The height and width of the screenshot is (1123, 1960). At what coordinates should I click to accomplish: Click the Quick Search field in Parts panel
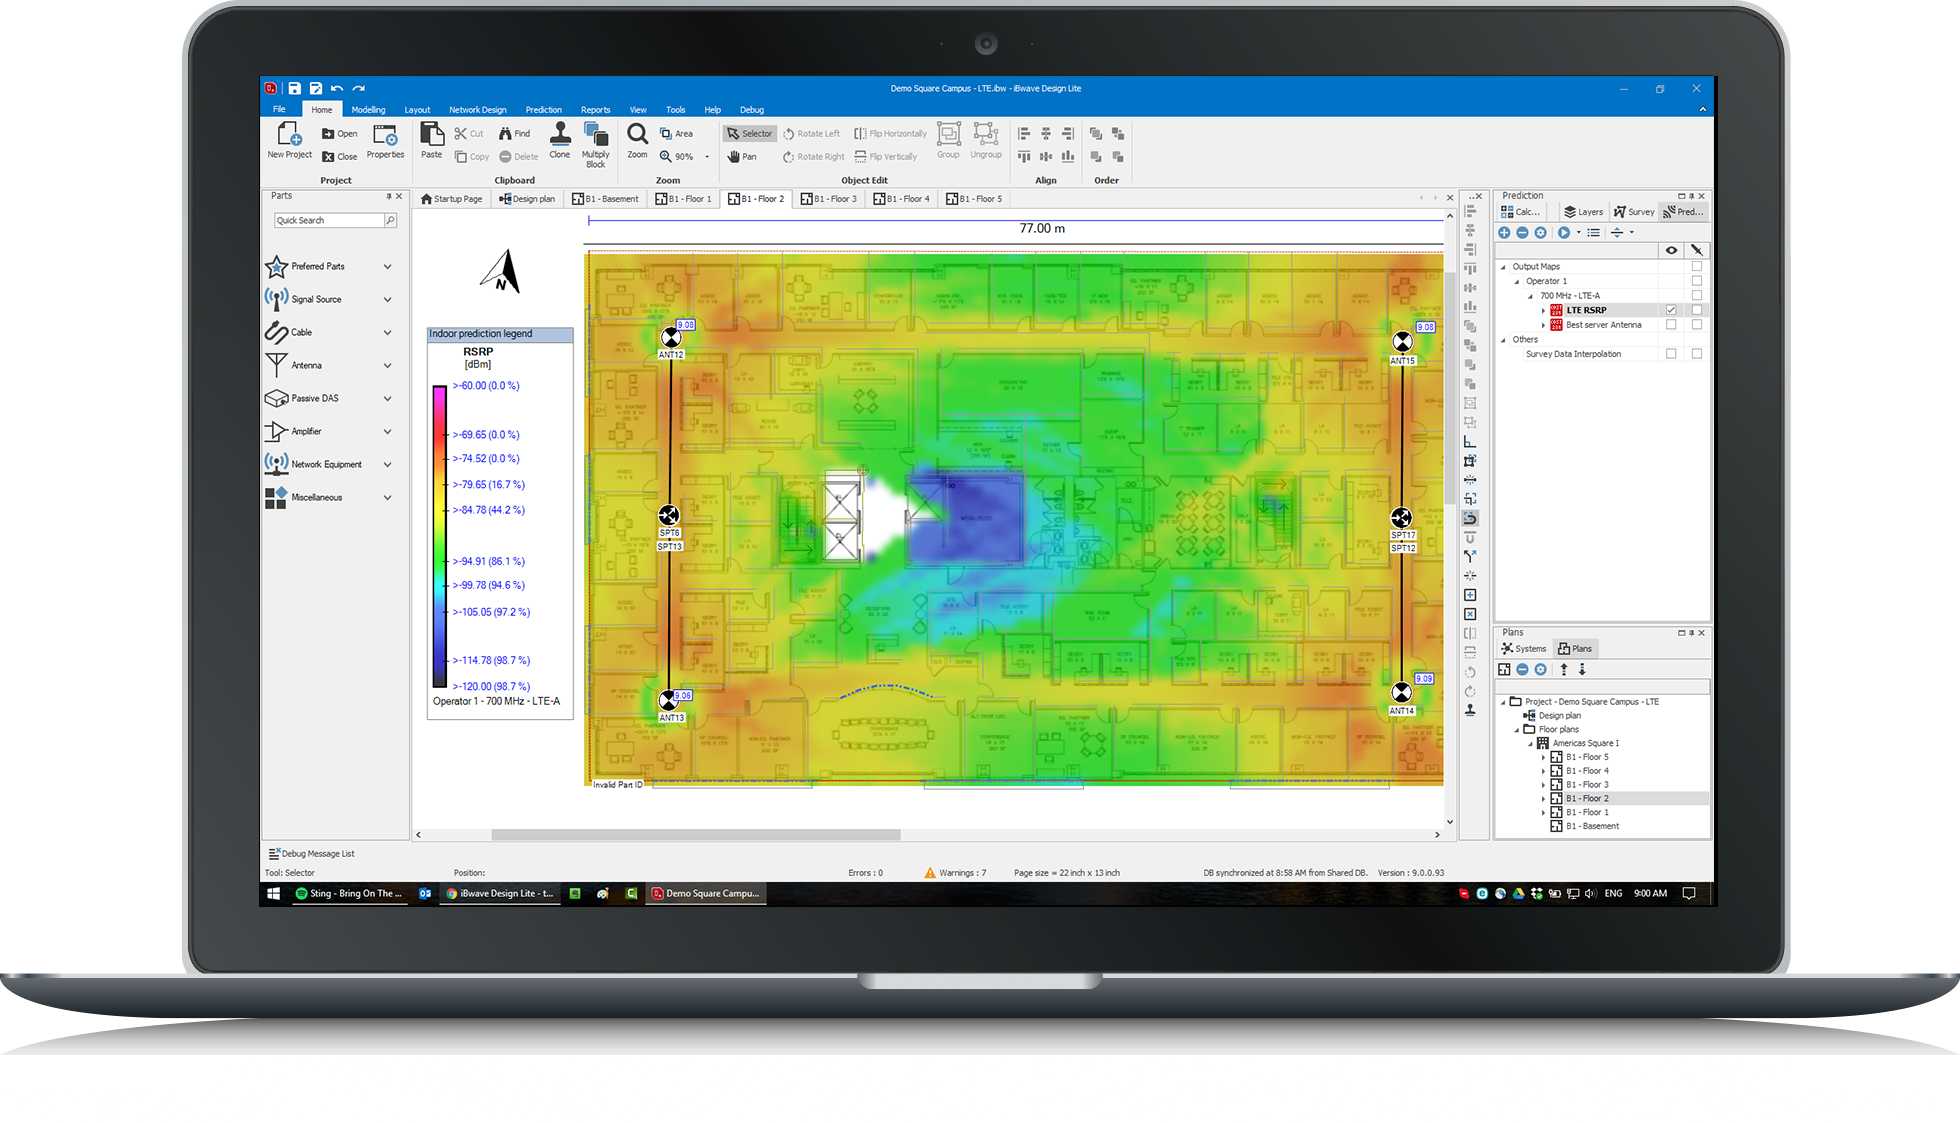328,219
